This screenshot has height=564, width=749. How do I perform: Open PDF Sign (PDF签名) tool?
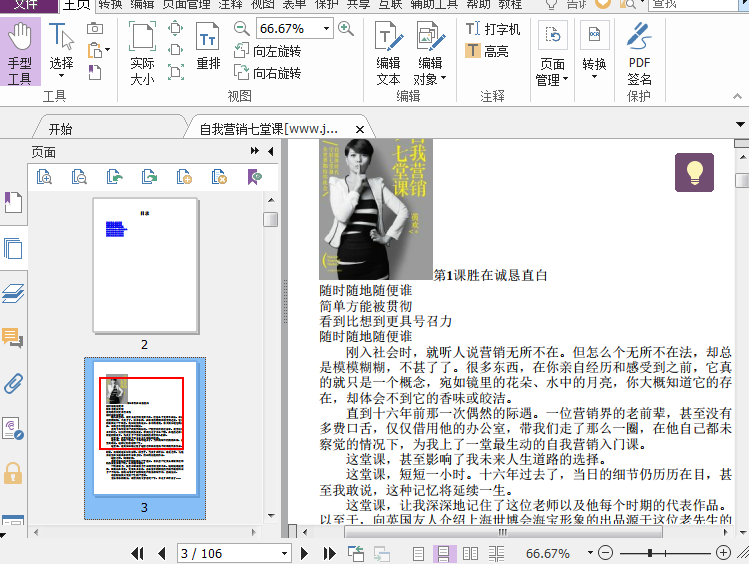639,54
